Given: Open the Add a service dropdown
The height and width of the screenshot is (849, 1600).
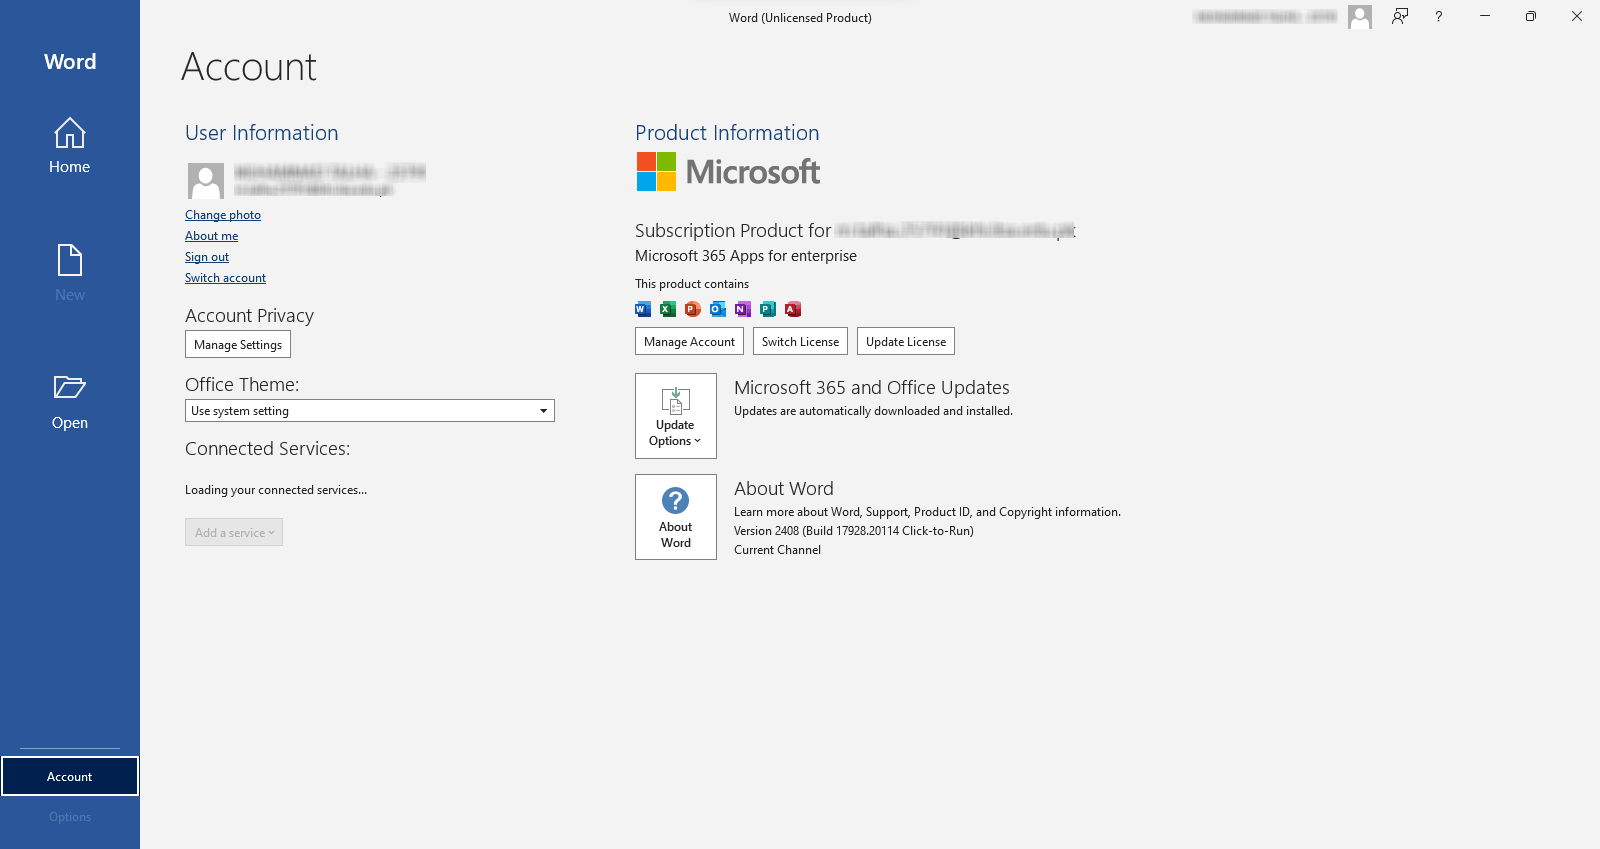Looking at the screenshot, I should 234,532.
